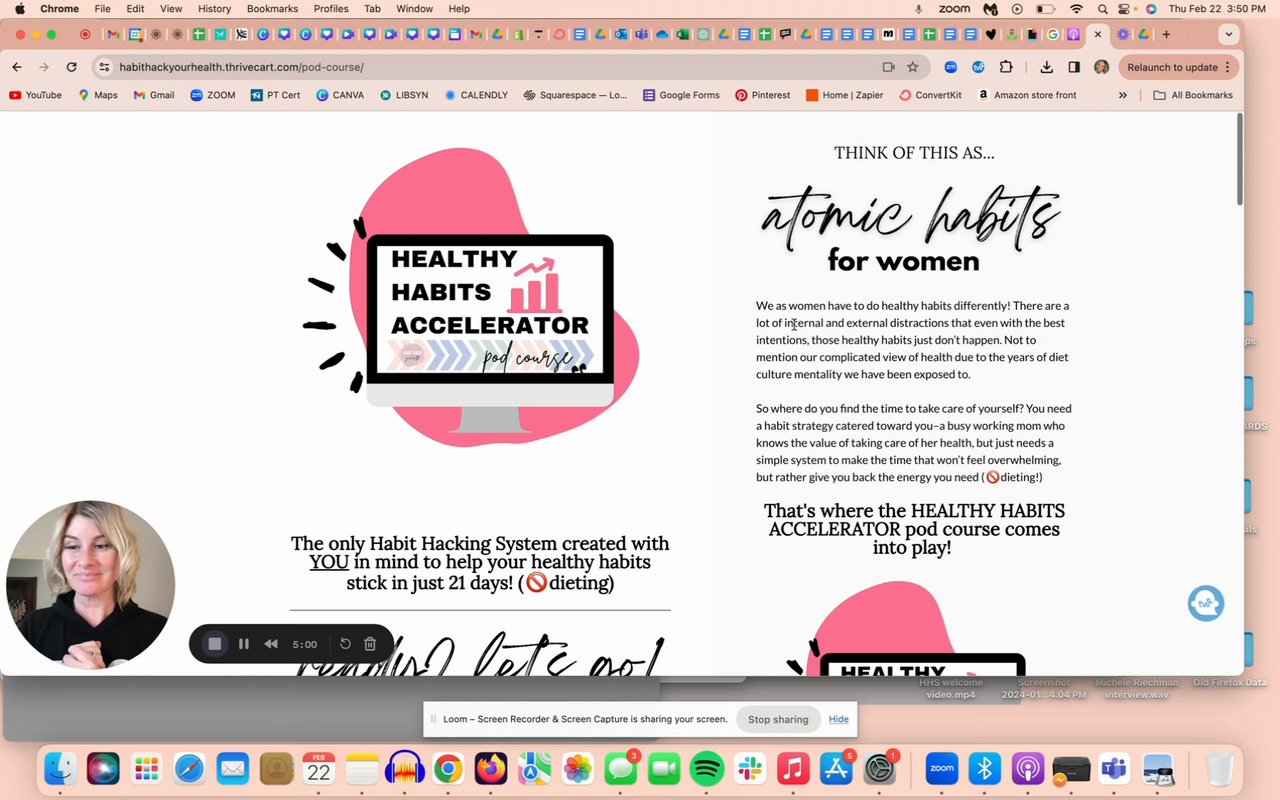Open the Squarespace bookmark
The height and width of the screenshot is (800, 1280).
pos(574,95)
